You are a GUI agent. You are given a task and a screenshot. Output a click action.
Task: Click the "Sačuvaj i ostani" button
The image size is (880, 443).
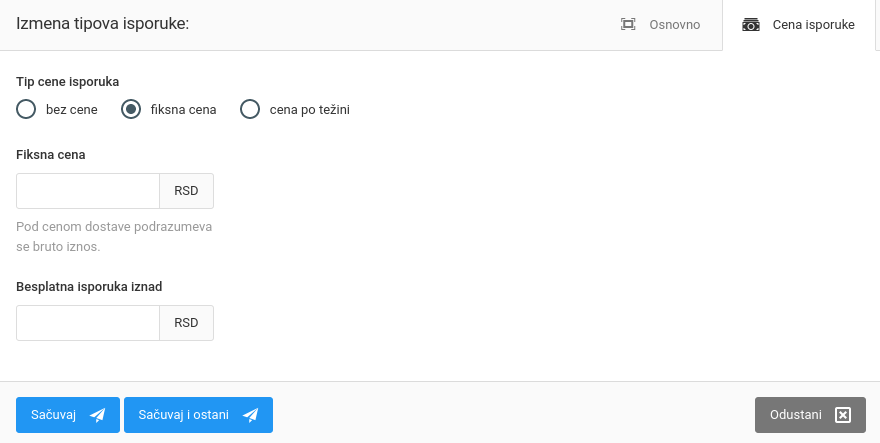pyautogui.click(x=198, y=415)
